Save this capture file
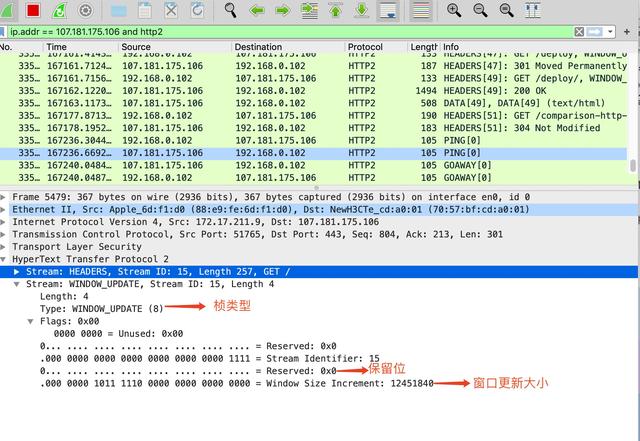 tap(145, 10)
